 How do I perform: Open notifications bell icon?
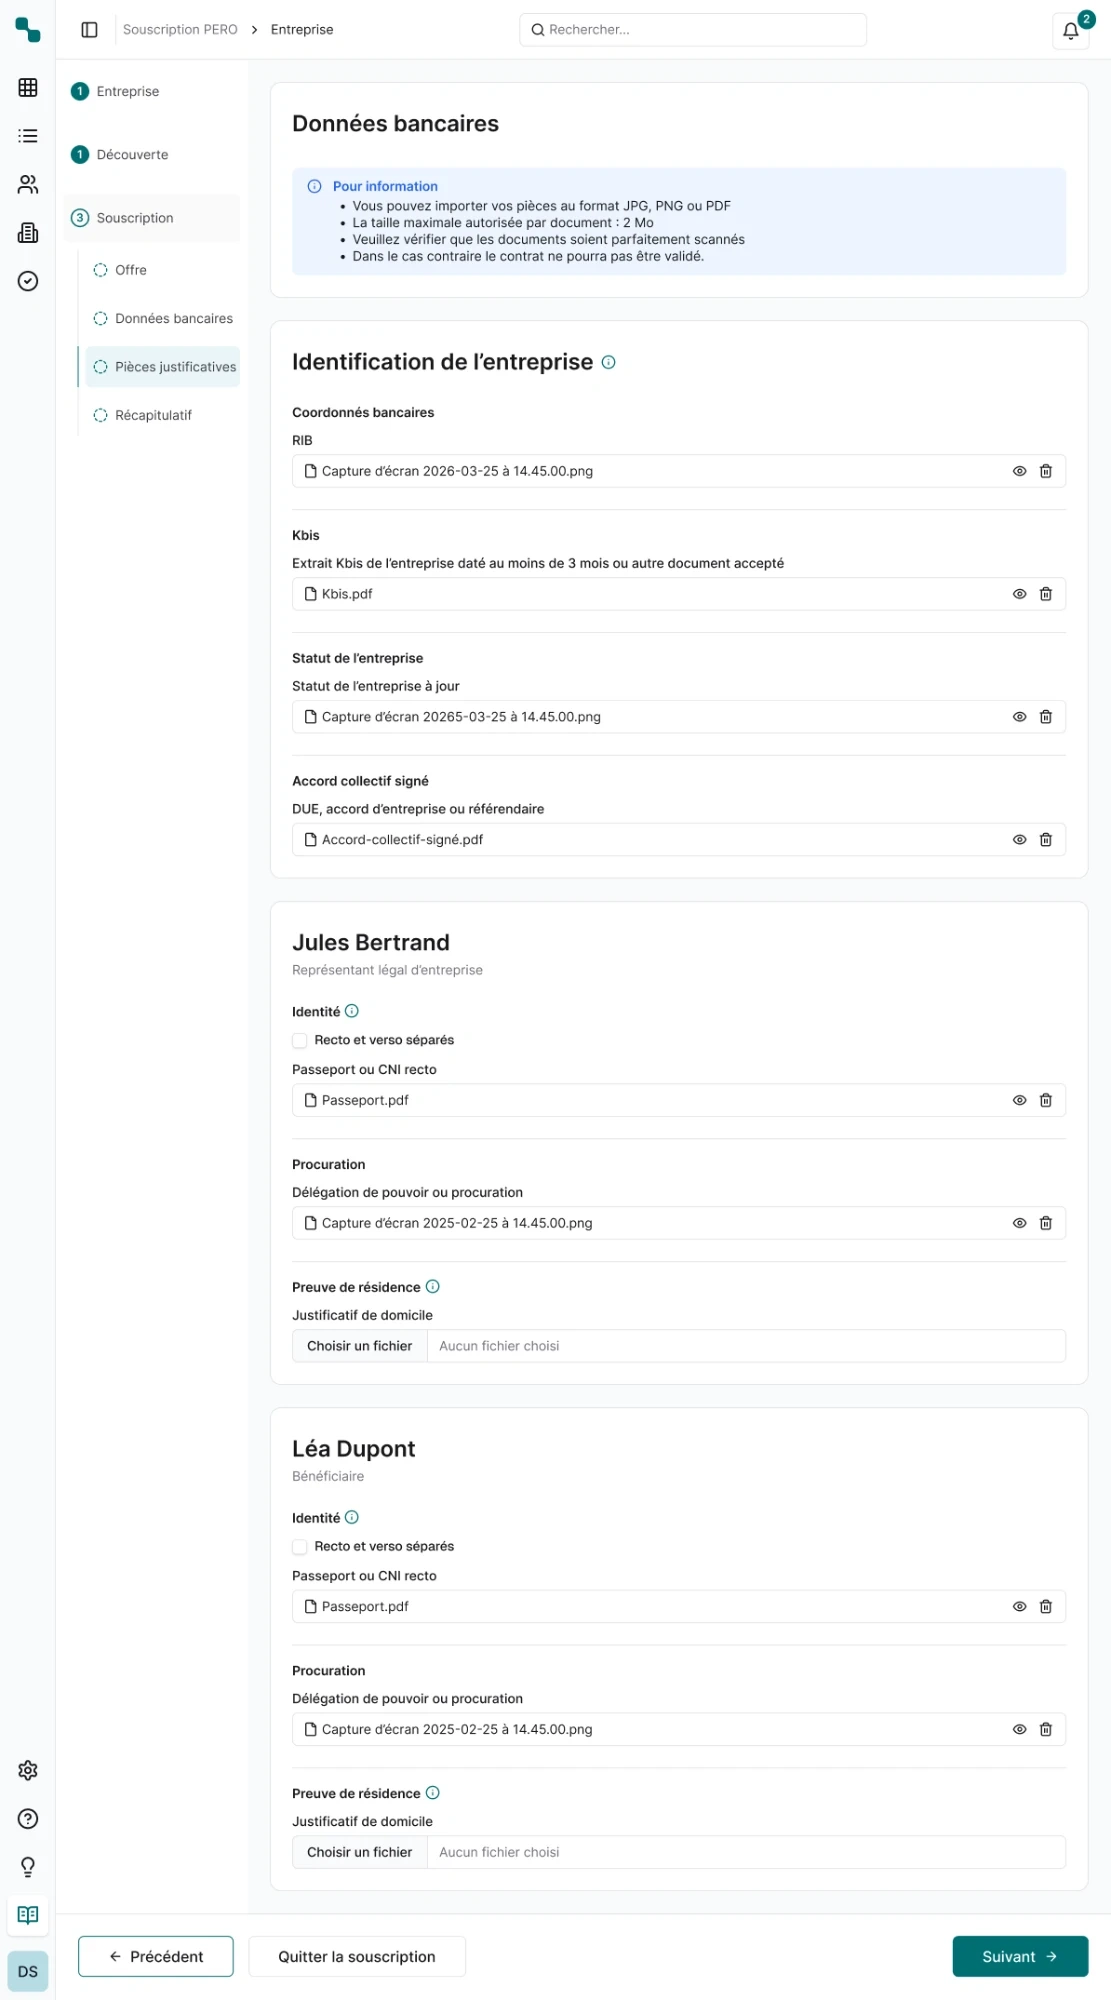coord(1070,30)
